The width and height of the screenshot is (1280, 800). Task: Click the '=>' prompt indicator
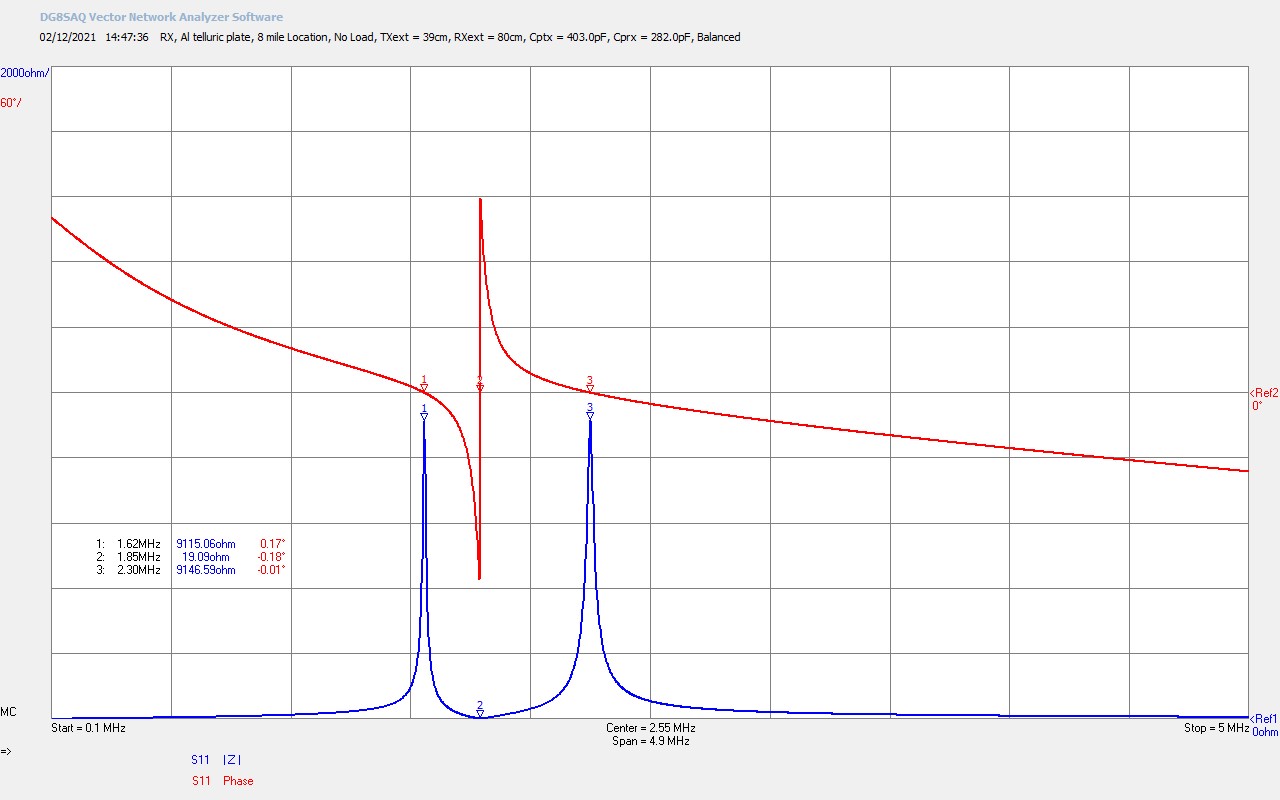(x=6, y=751)
